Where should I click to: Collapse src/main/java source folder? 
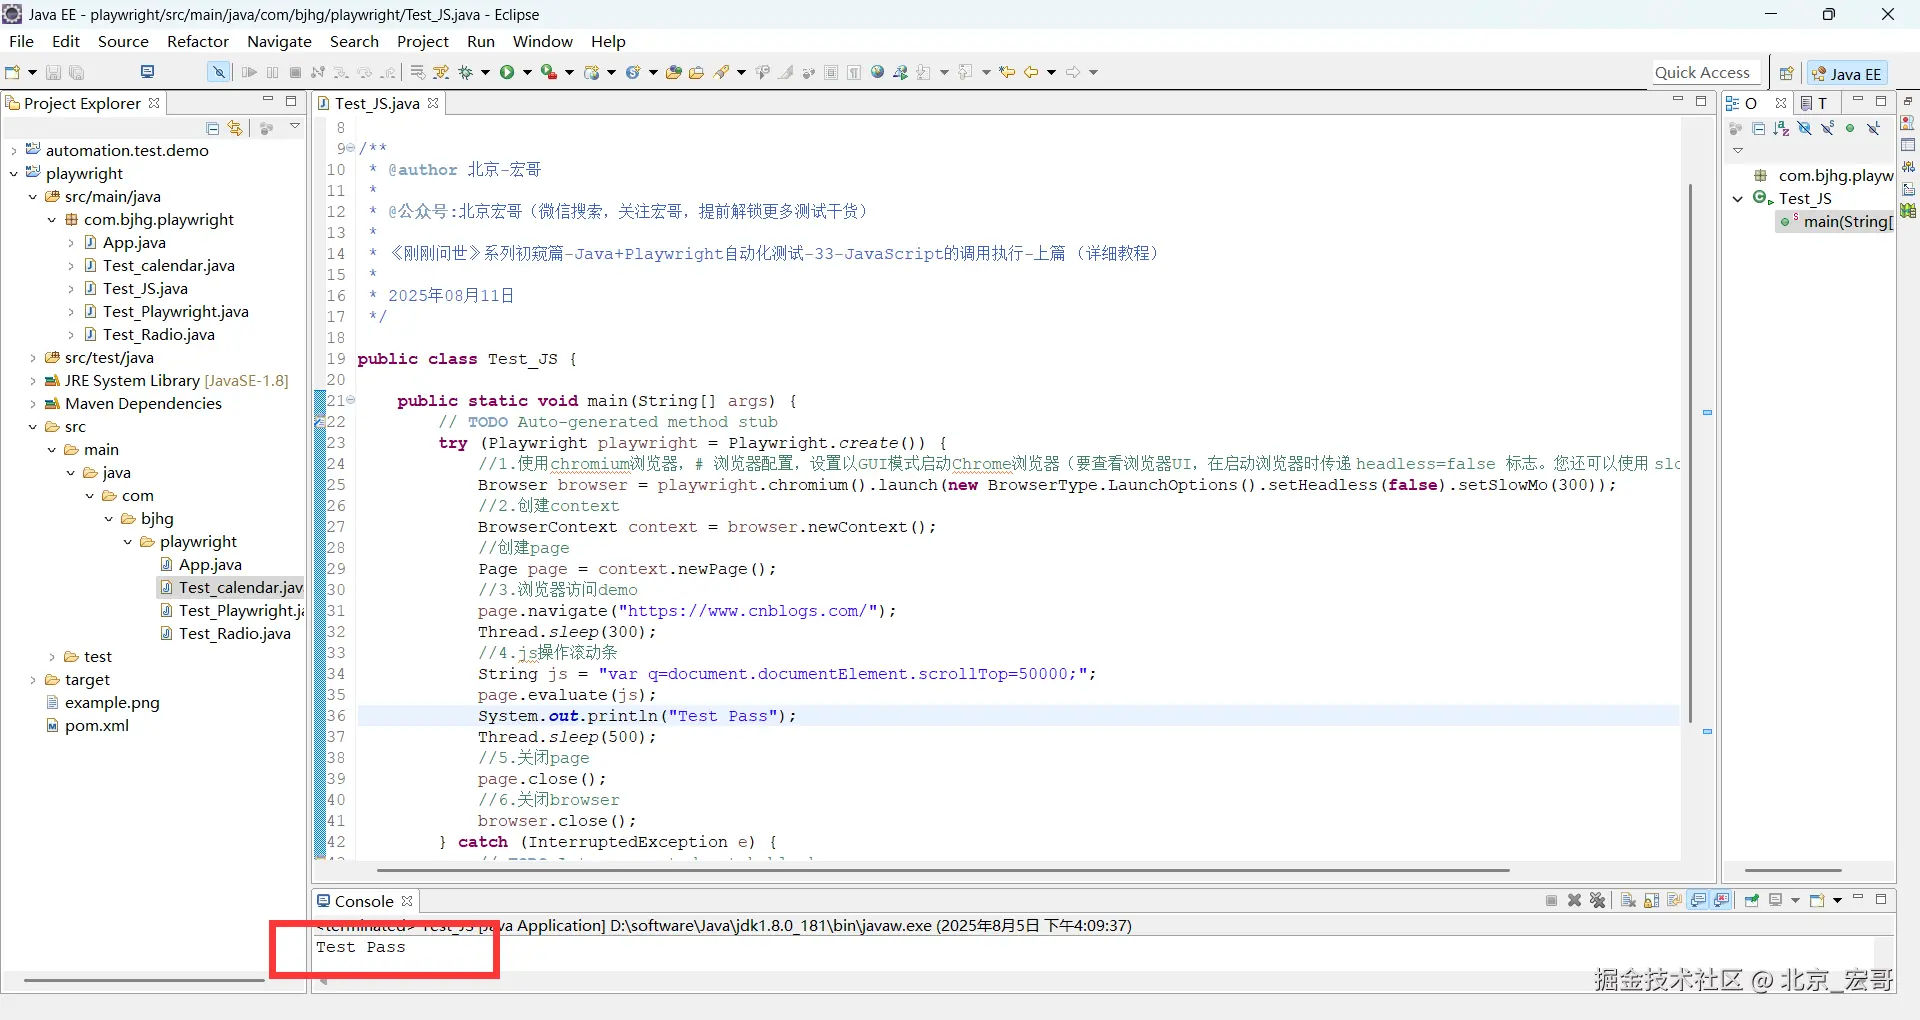tap(33, 197)
